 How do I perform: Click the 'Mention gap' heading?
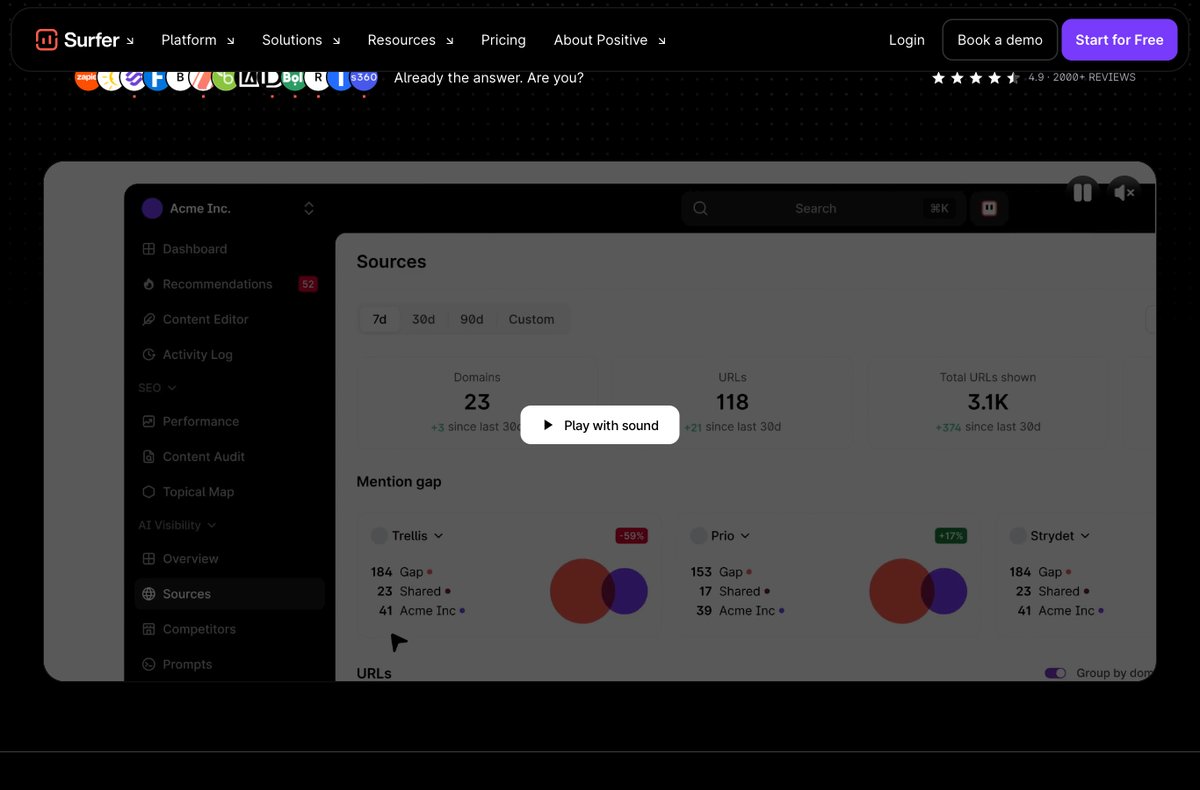point(399,481)
